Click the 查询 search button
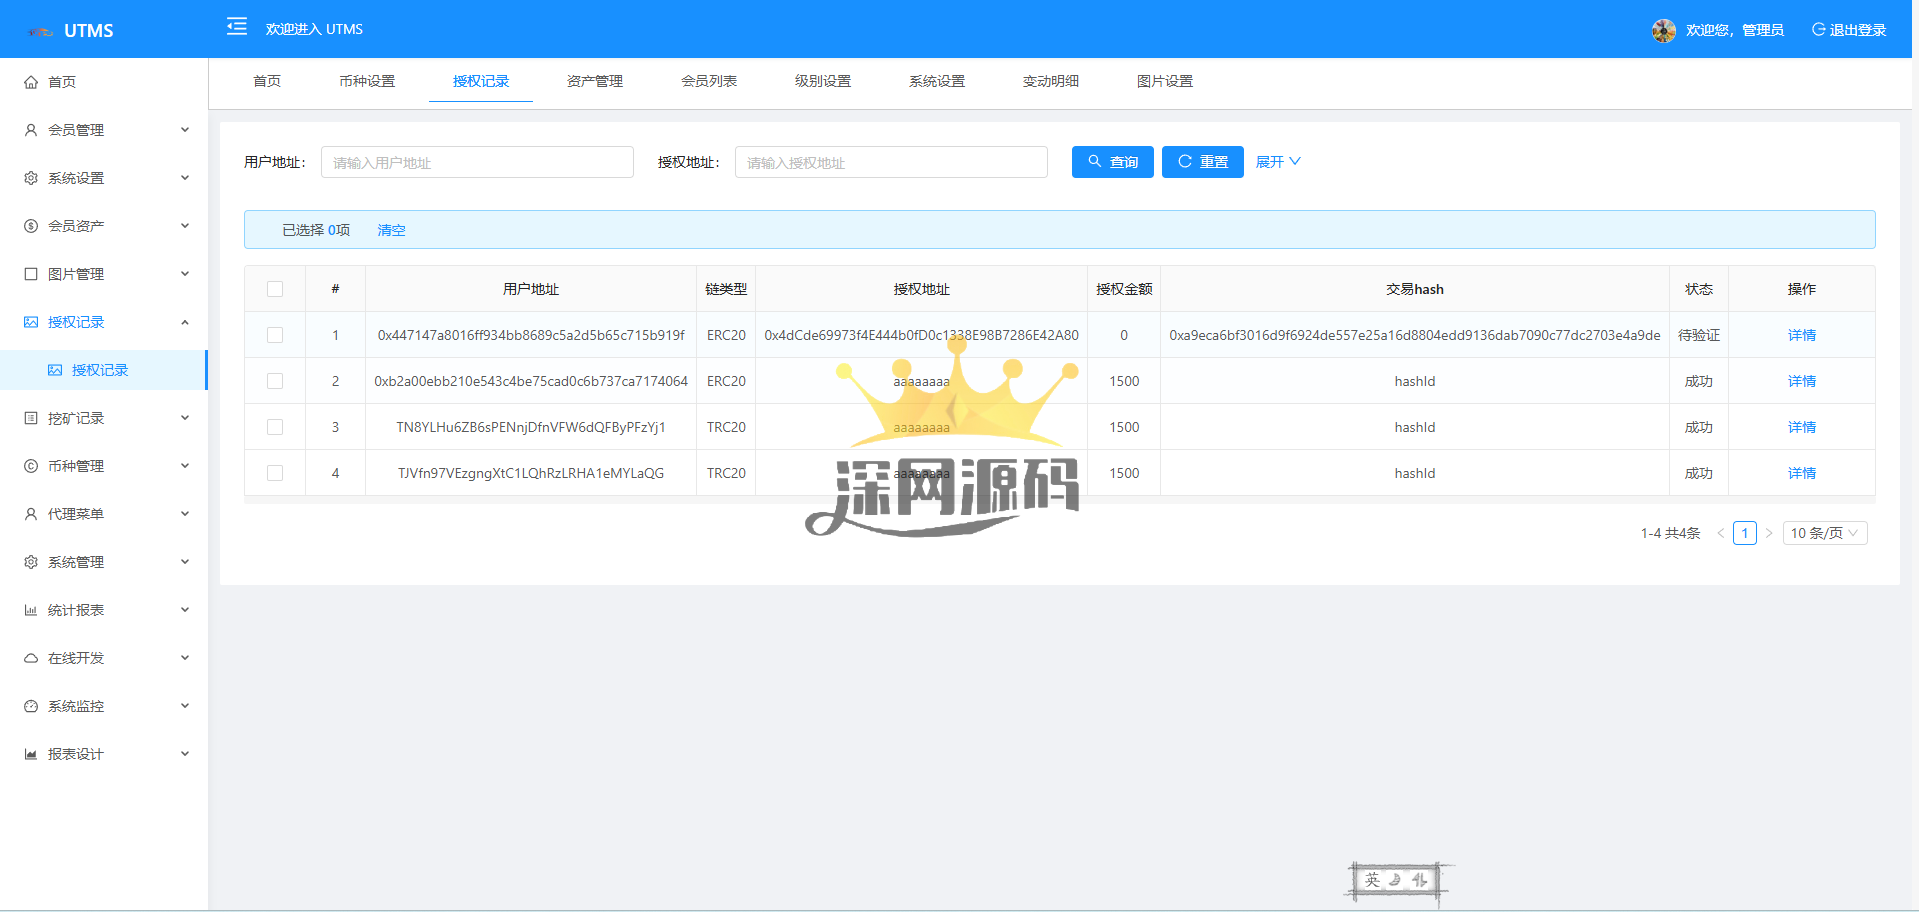Screen dimensions: 1919x912 [1112, 162]
